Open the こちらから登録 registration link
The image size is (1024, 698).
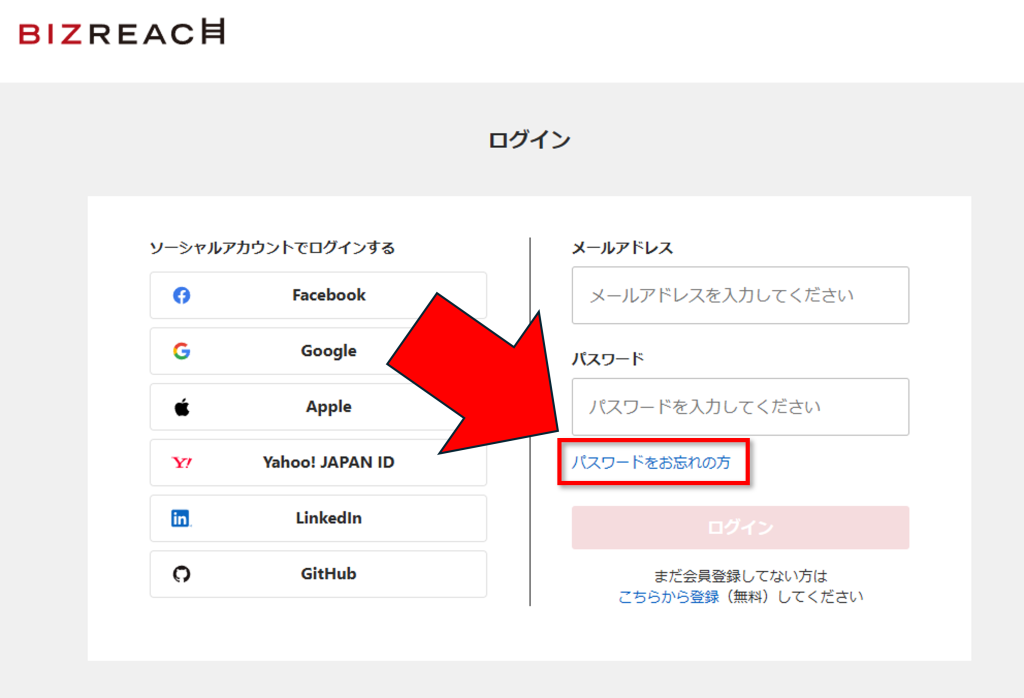pos(668,597)
